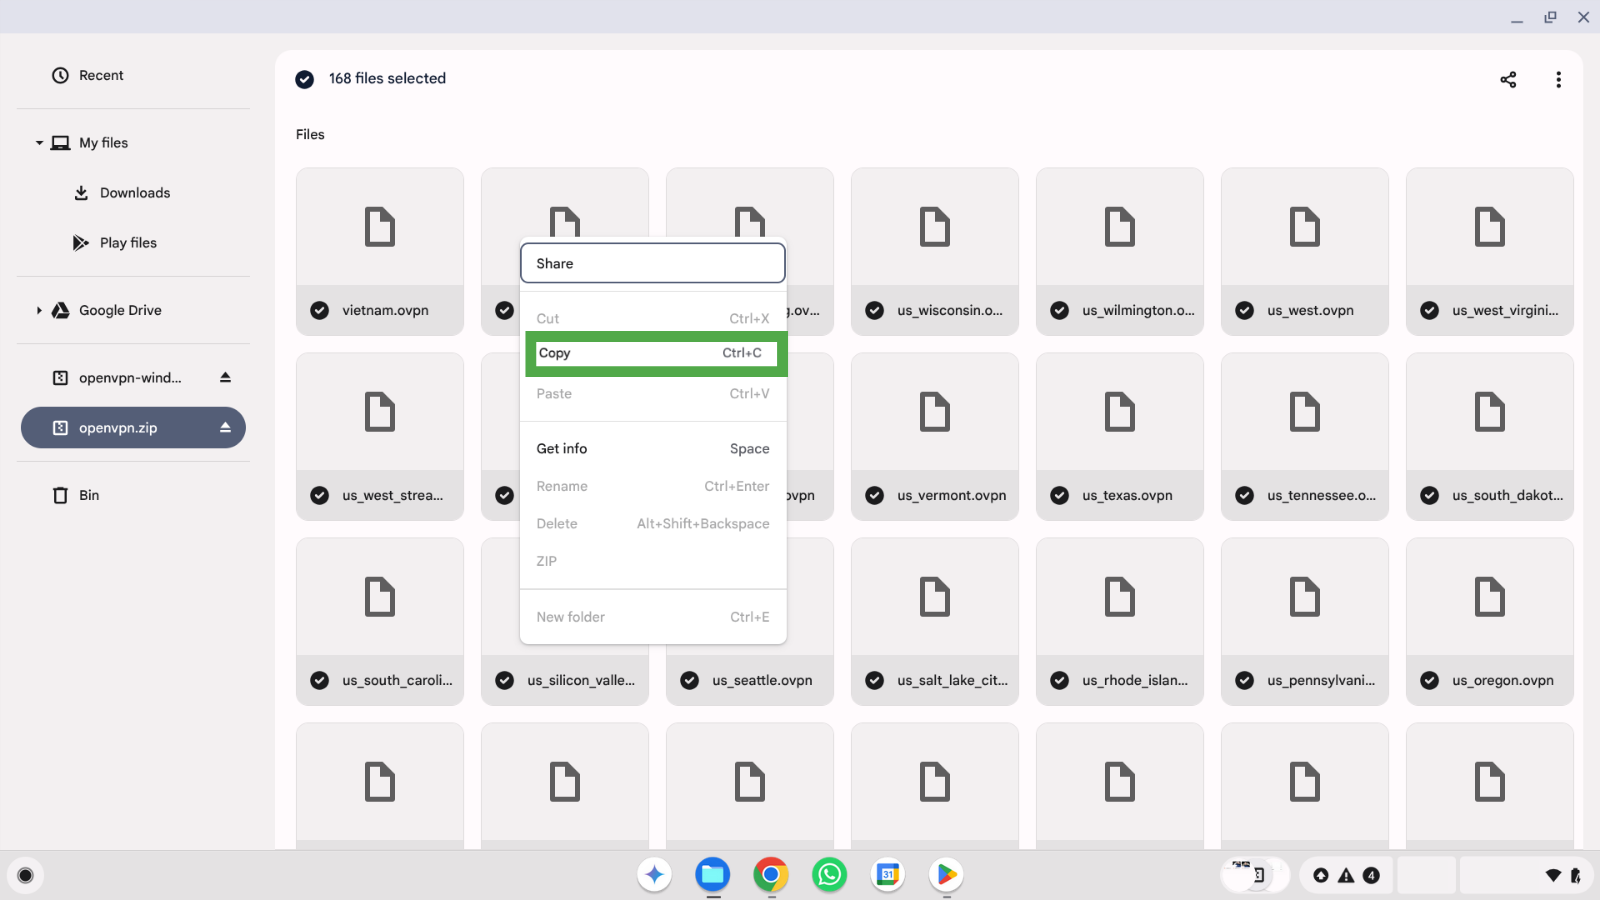
Task: Click the Play files icon
Action: pyautogui.click(x=81, y=243)
